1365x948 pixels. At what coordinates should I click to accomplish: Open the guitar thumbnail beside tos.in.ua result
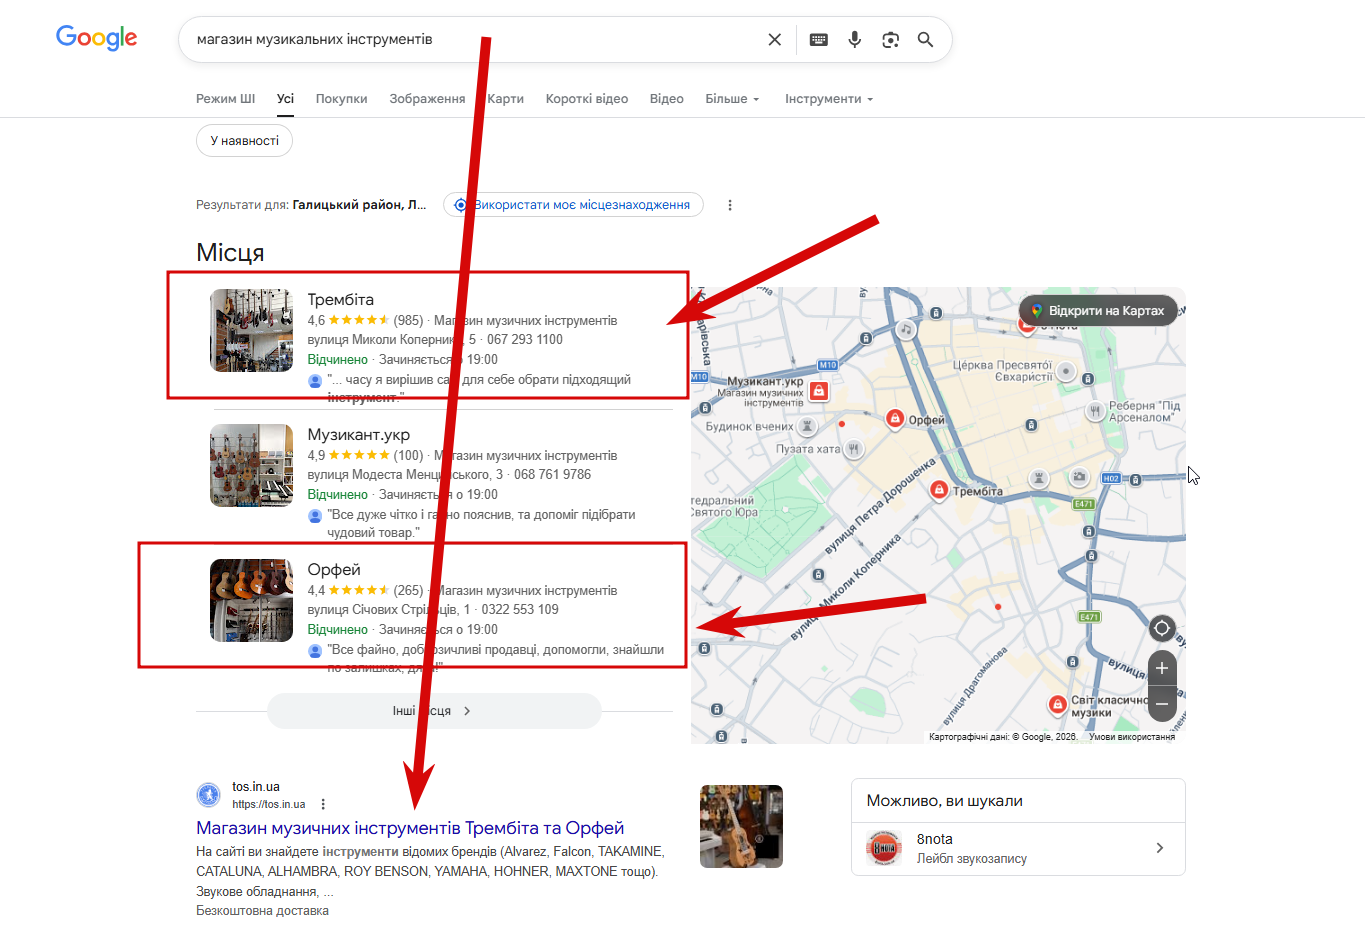[x=741, y=826]
